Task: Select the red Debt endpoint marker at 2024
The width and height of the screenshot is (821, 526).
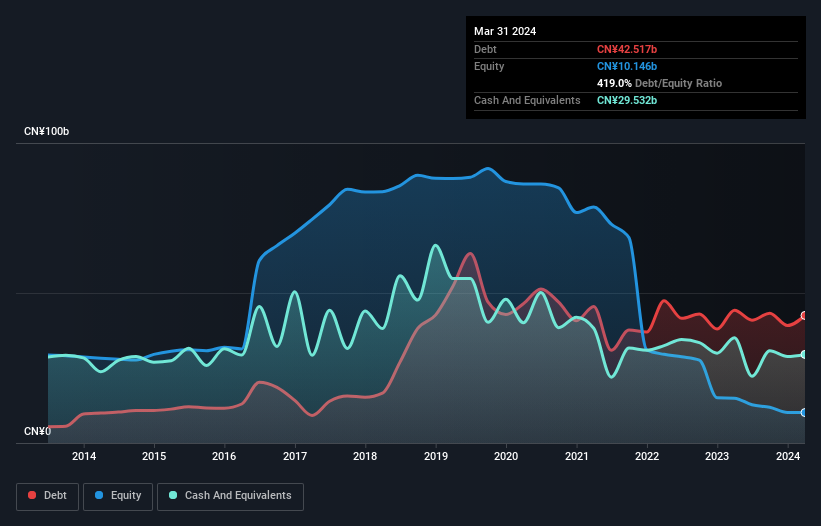Action: coord(804,316)
